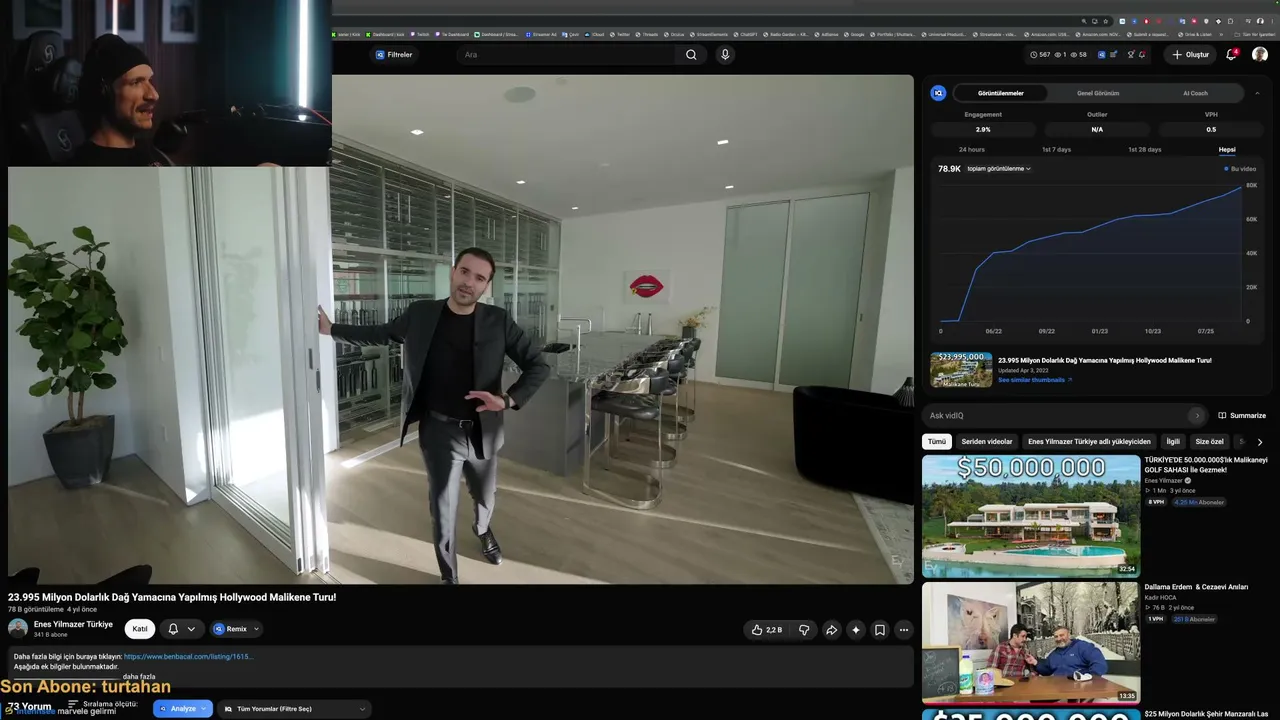Open the Dallama Erdem video thumbnail
The width and height of the screenshot is (1280, 720).
click(x=1031, y=643)
